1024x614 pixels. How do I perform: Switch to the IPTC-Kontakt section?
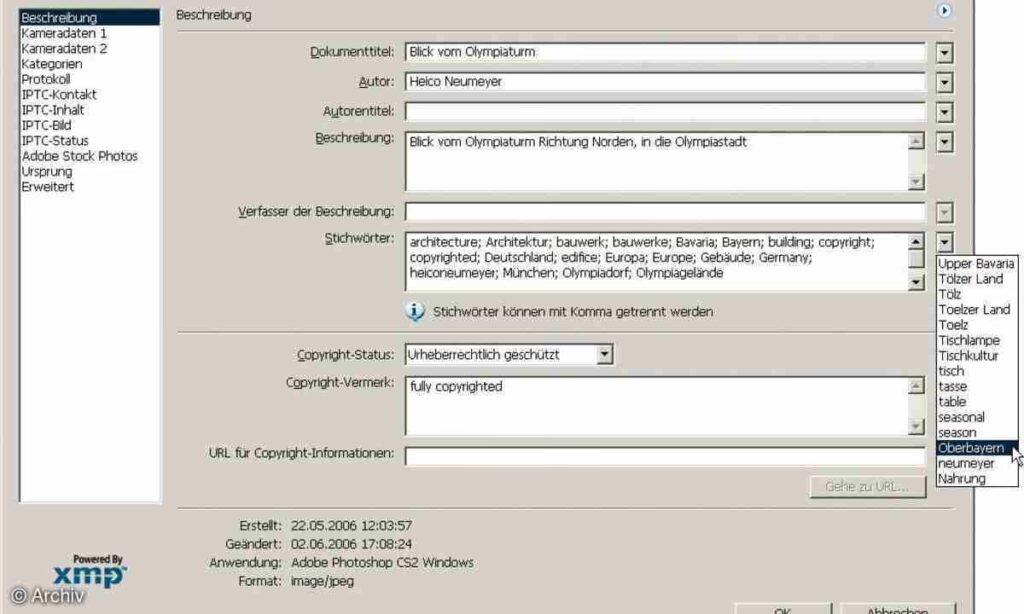59,95
